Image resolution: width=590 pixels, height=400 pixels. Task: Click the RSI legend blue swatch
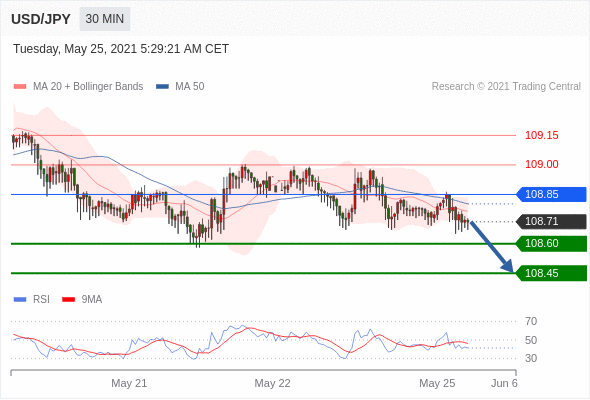pos(20,300)
